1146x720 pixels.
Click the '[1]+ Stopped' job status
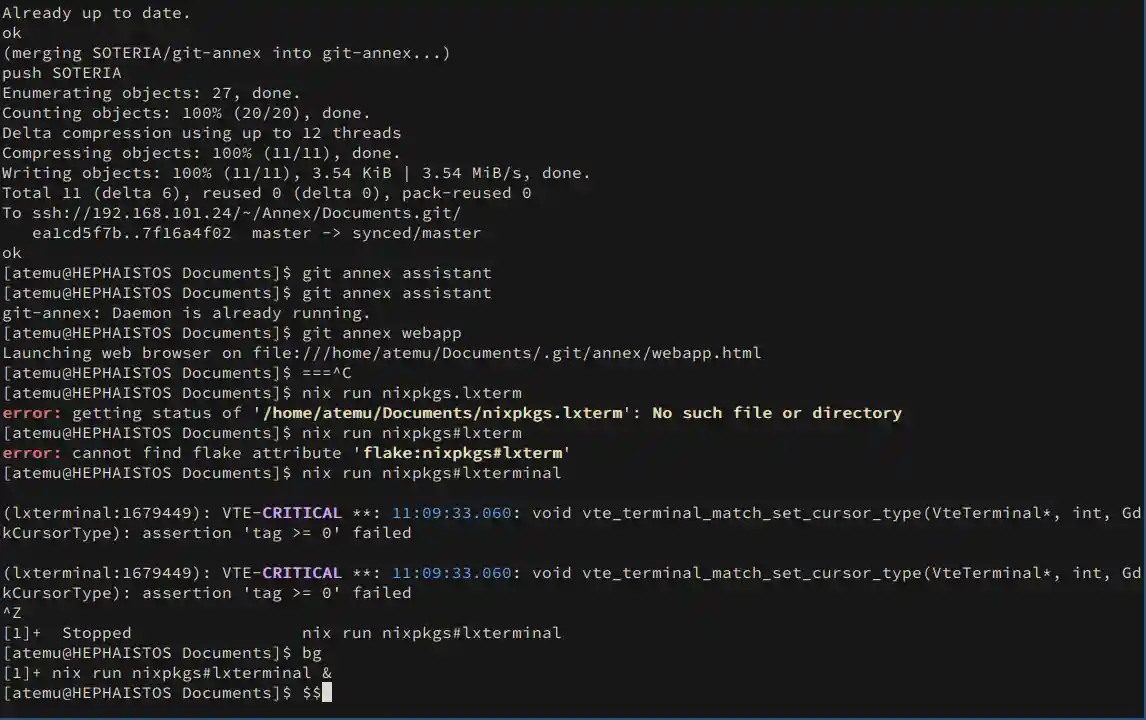pyautogui.click(x=67, y=633)
